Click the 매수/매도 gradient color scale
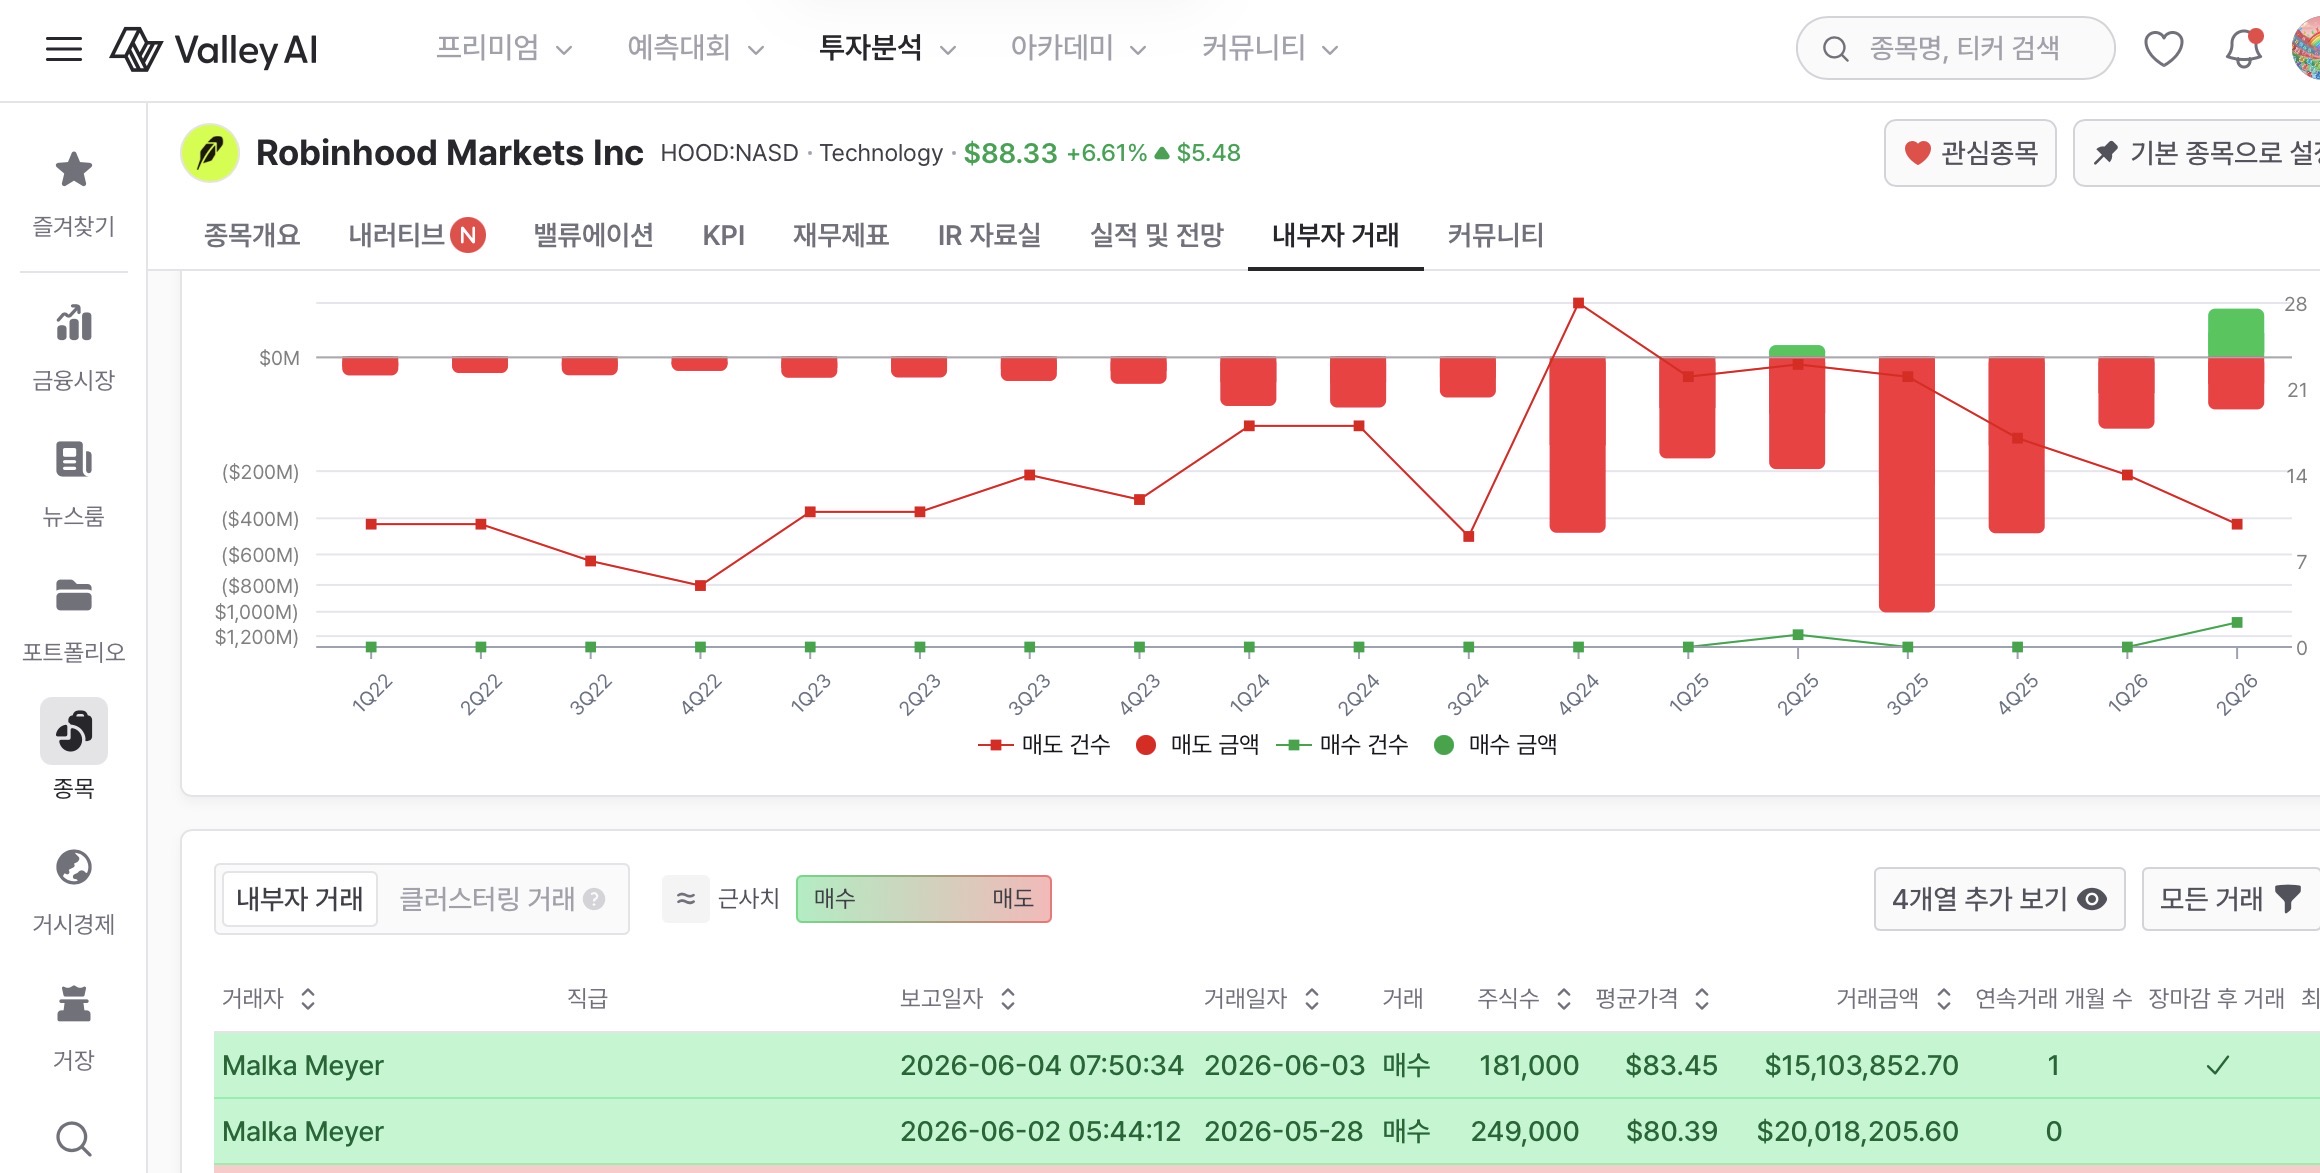Viewport: 2320px width, 1173px height. [x=924, y=899]
